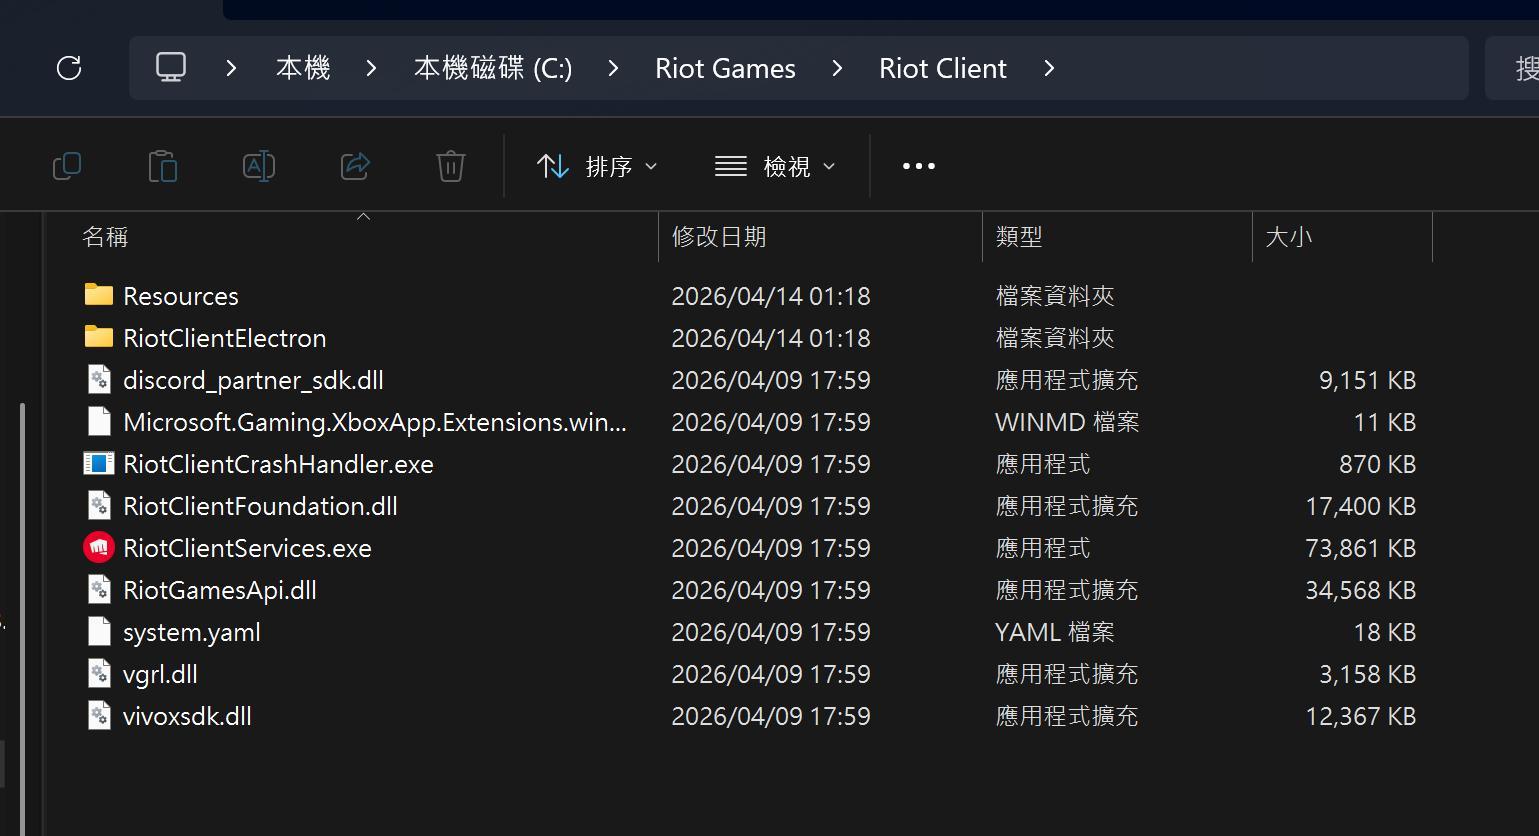Open the 檢視 view dropdown
Viewport: 1539px width, 836px height.
pyautogui.click(x=775, y=166)
